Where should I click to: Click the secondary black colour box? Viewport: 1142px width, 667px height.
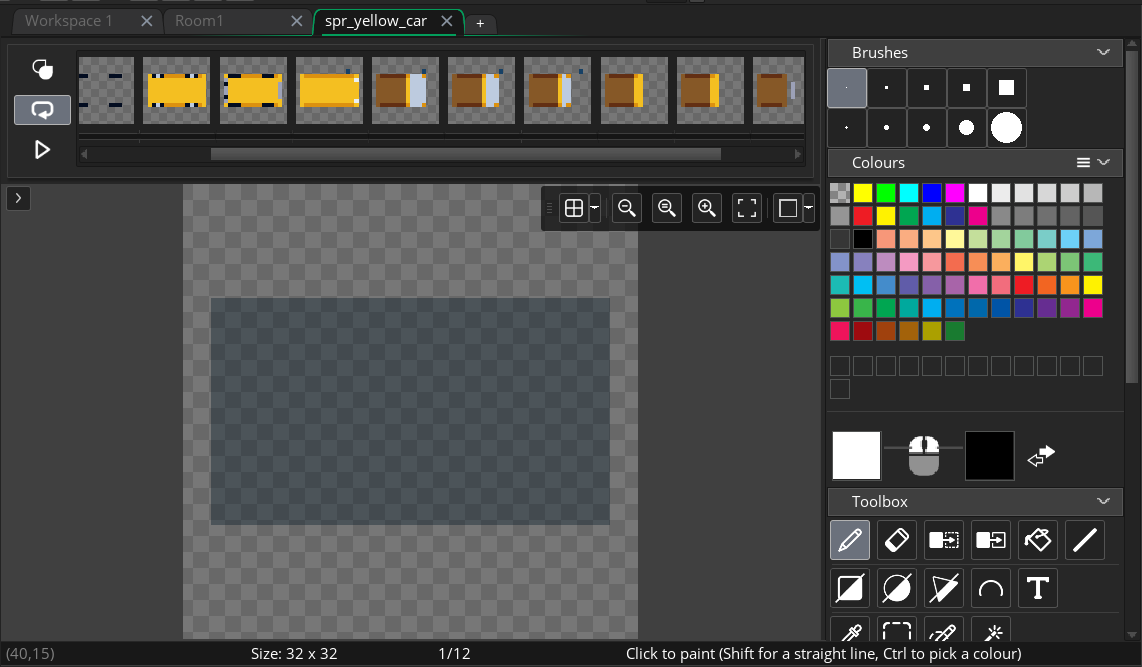coord(989,456)
